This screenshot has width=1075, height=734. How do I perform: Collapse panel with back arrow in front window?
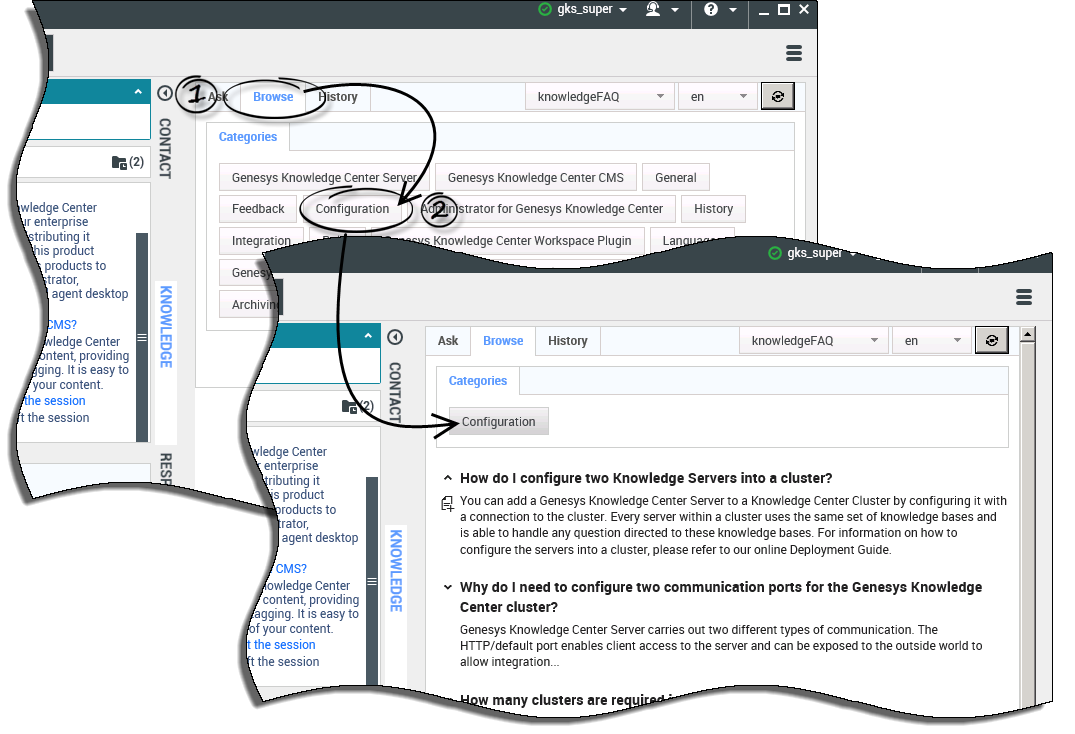coord(395,337)
